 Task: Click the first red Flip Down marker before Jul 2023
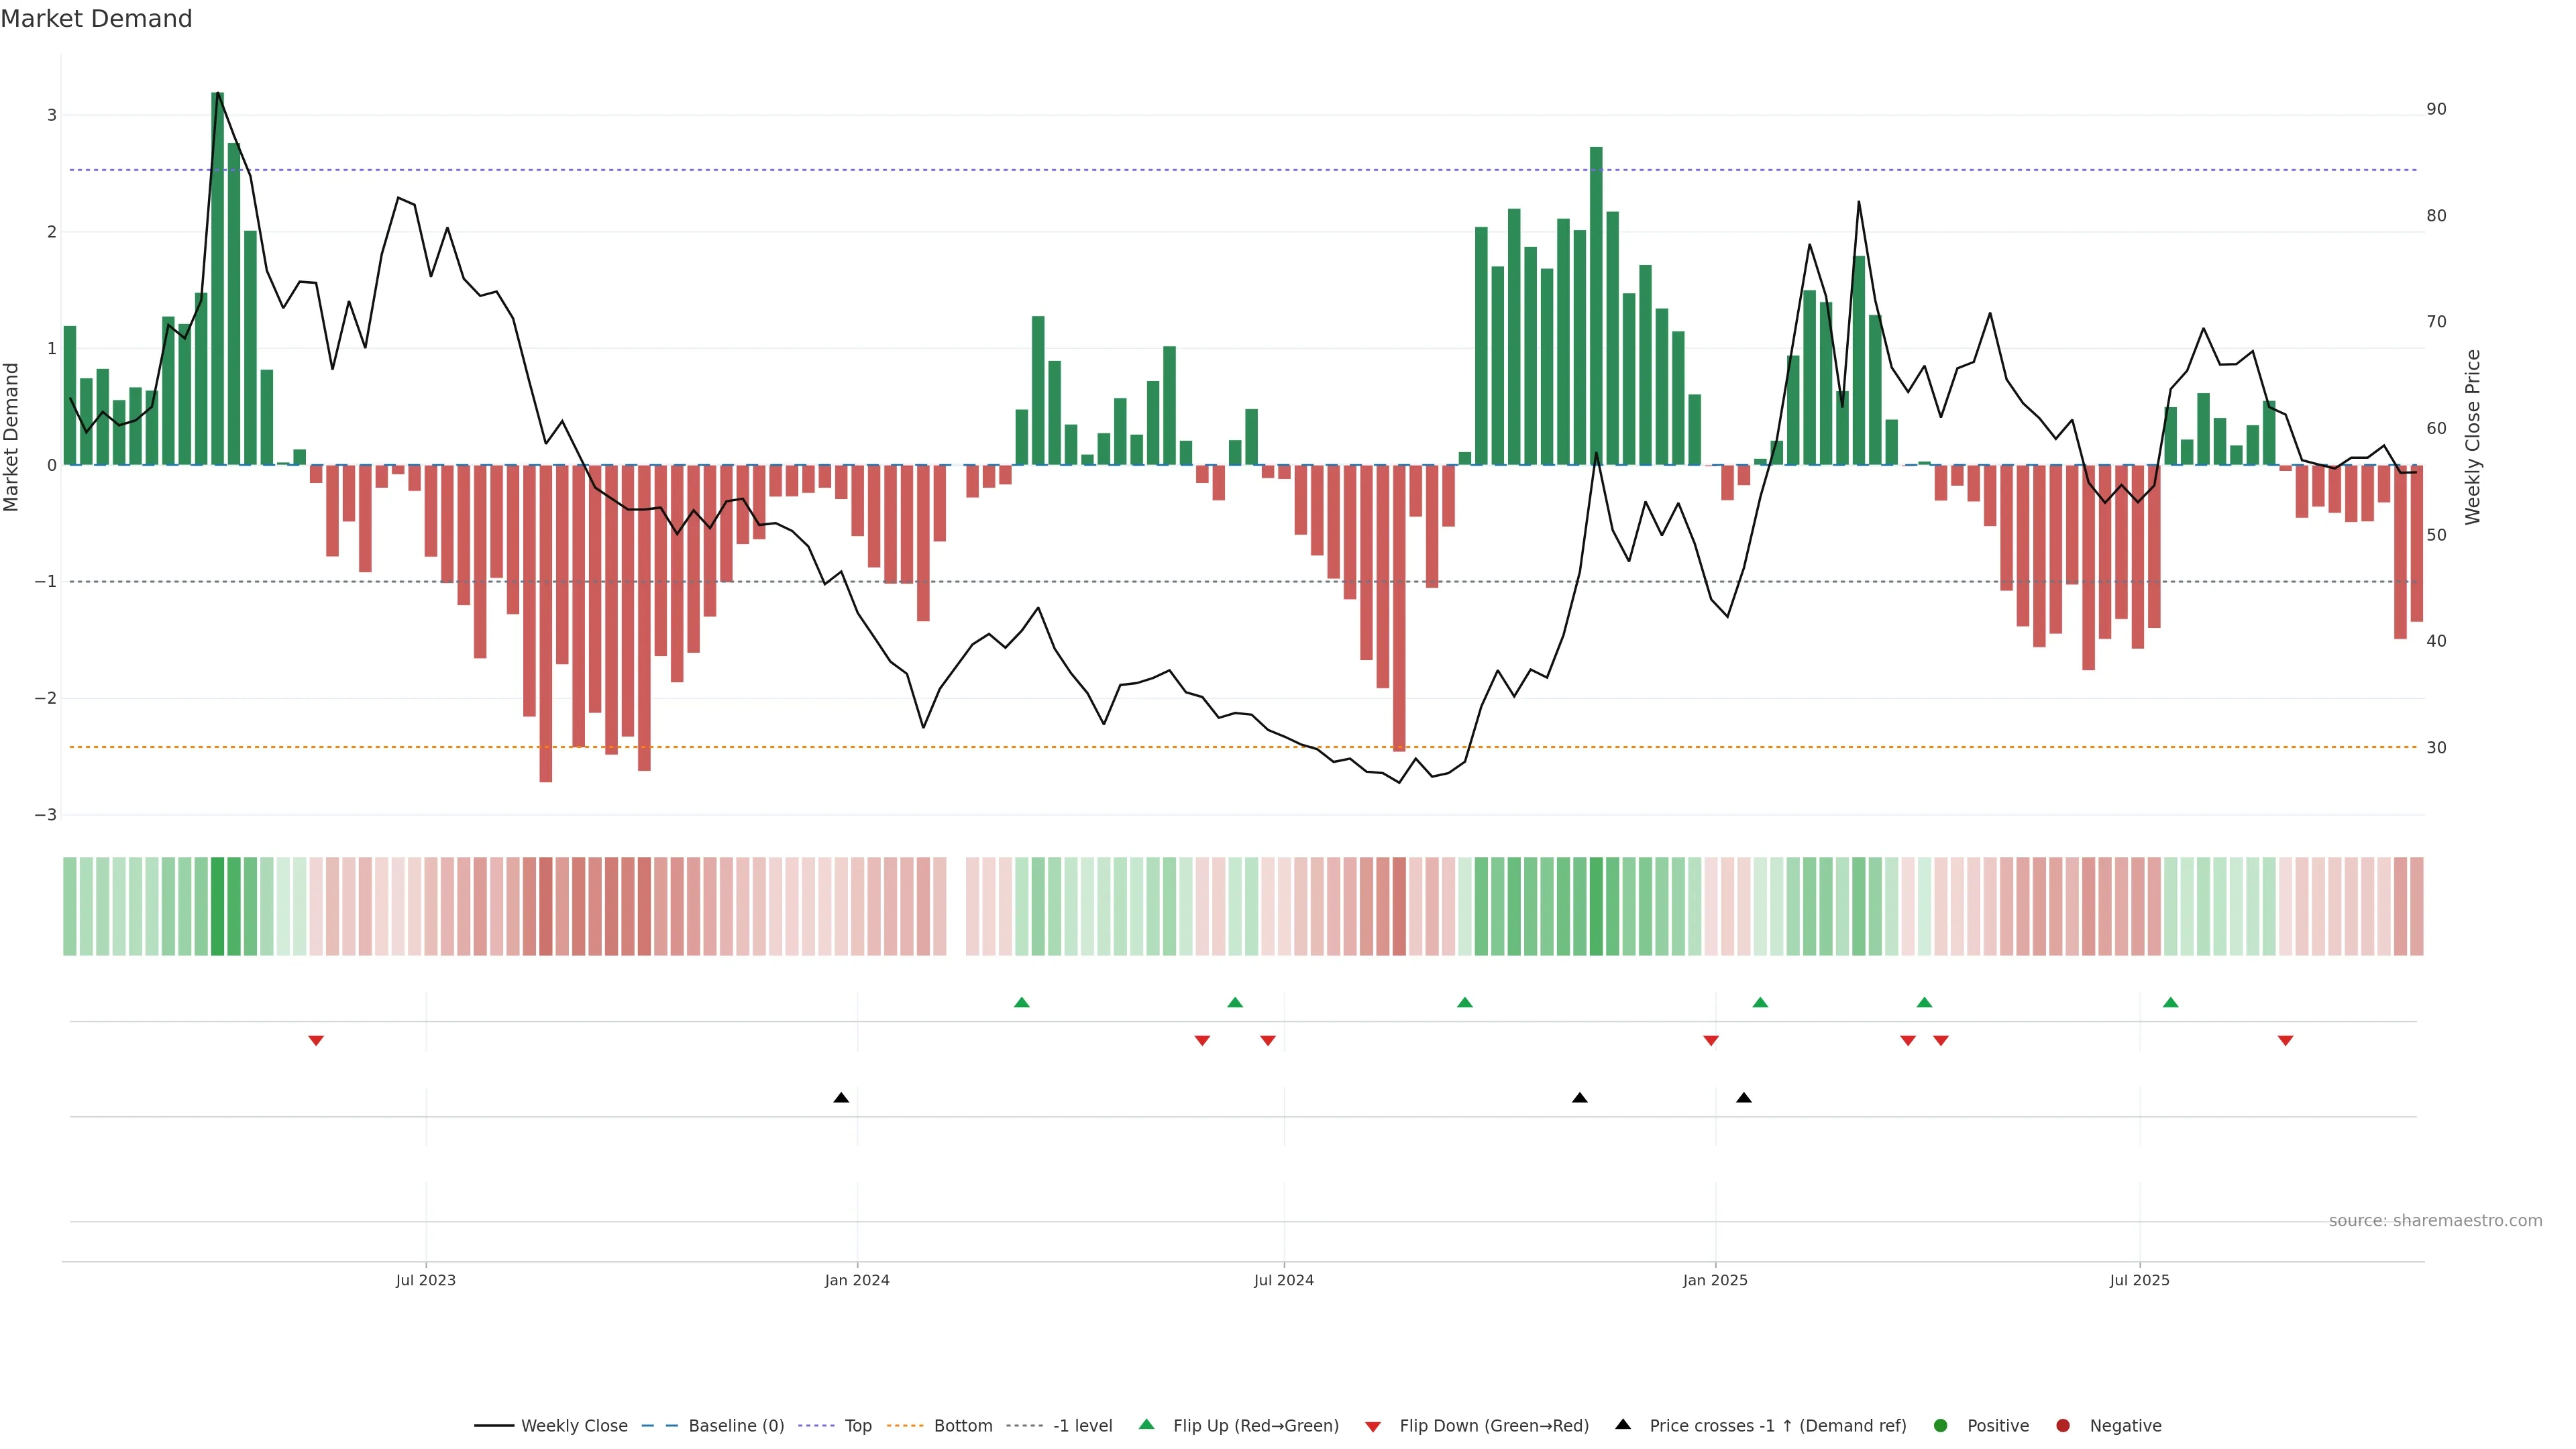tap(316, 1041)
